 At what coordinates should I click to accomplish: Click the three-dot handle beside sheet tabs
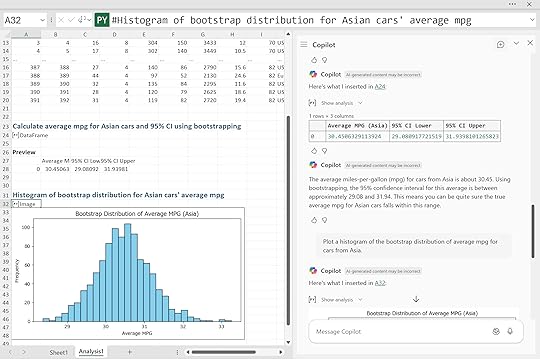pos(177,352)
